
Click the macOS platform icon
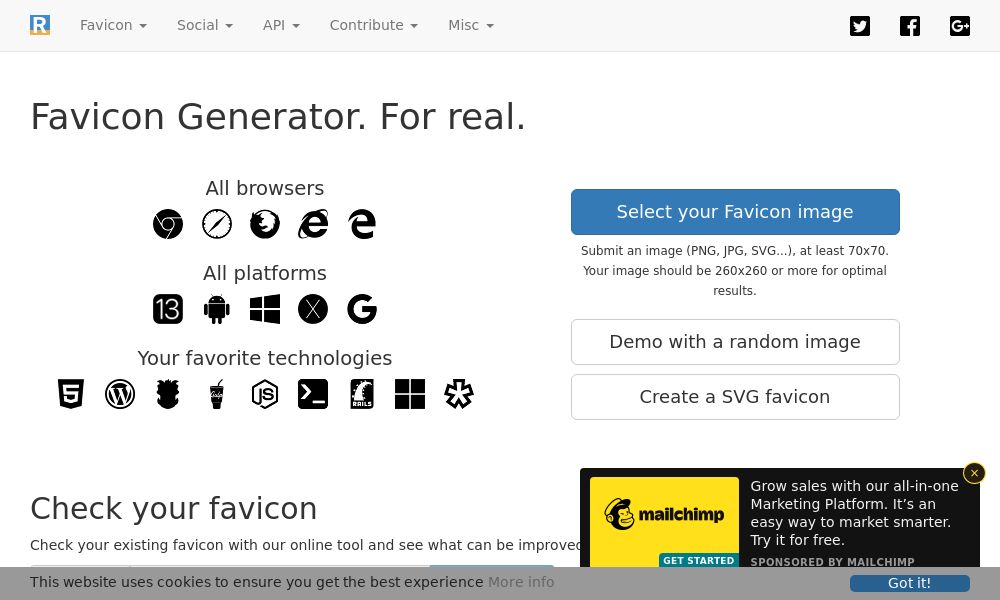313,309
